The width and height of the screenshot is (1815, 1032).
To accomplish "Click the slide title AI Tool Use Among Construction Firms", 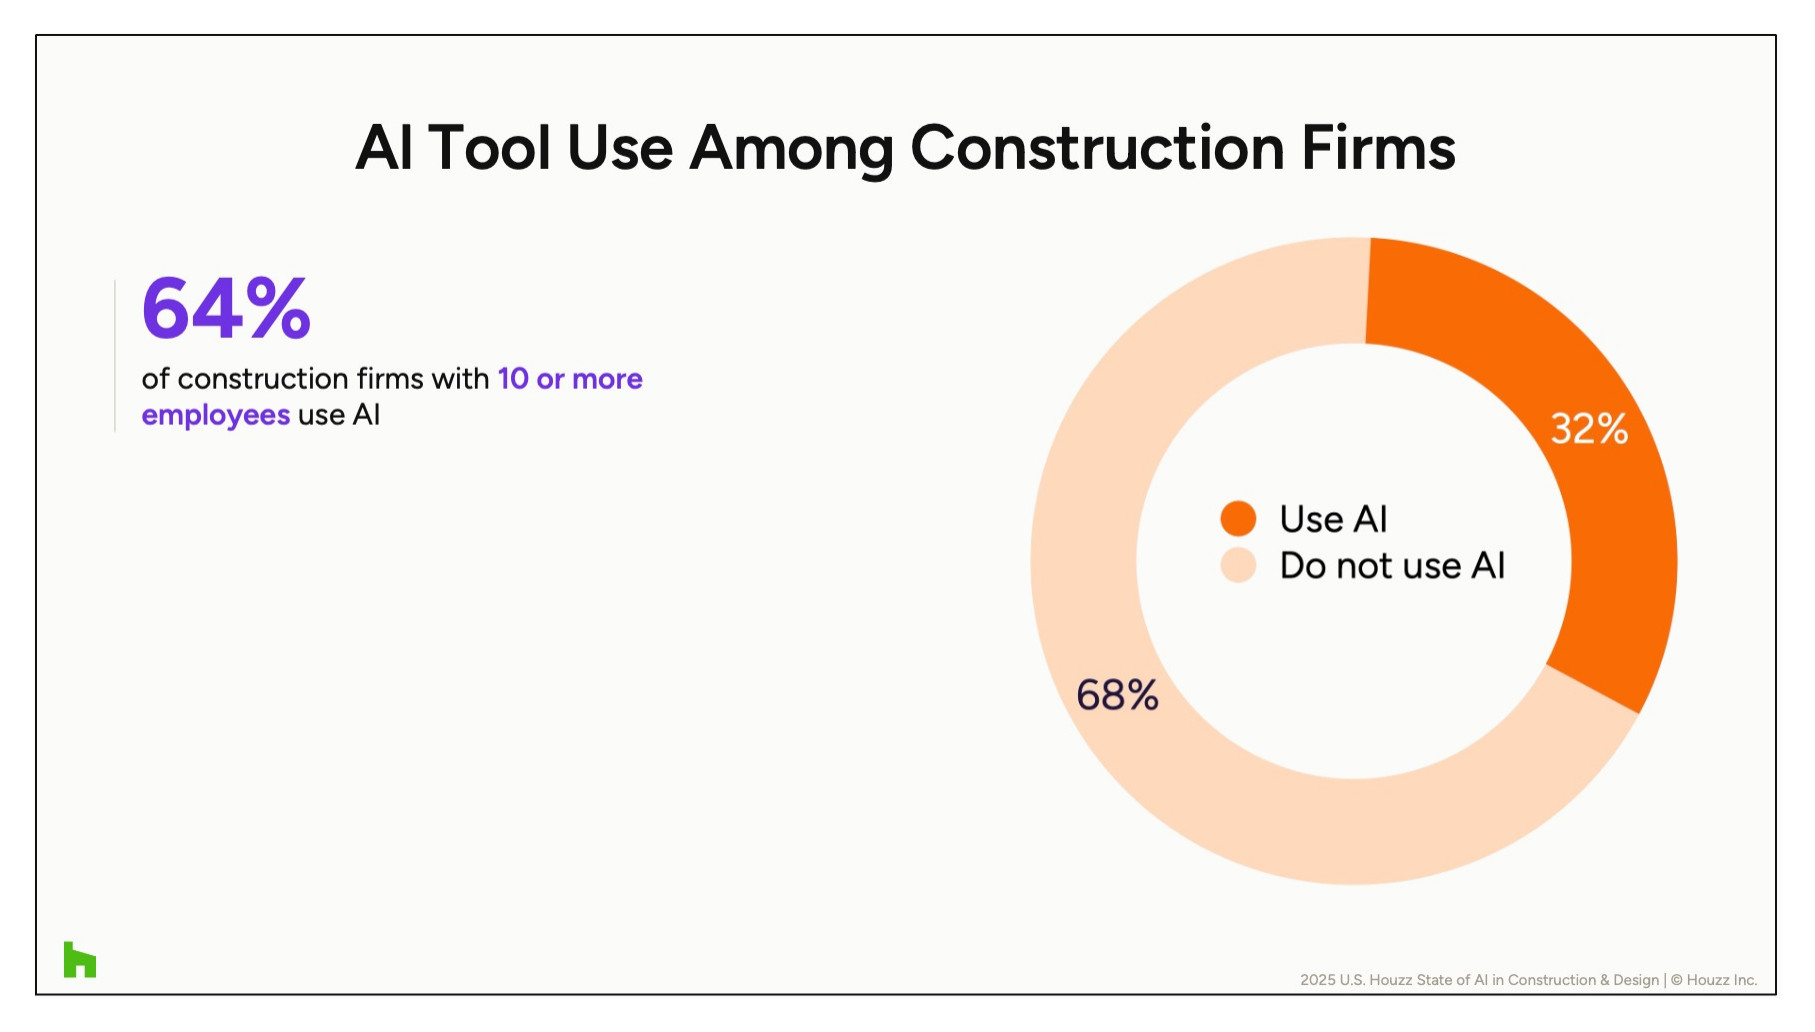I will pos(905,148).
